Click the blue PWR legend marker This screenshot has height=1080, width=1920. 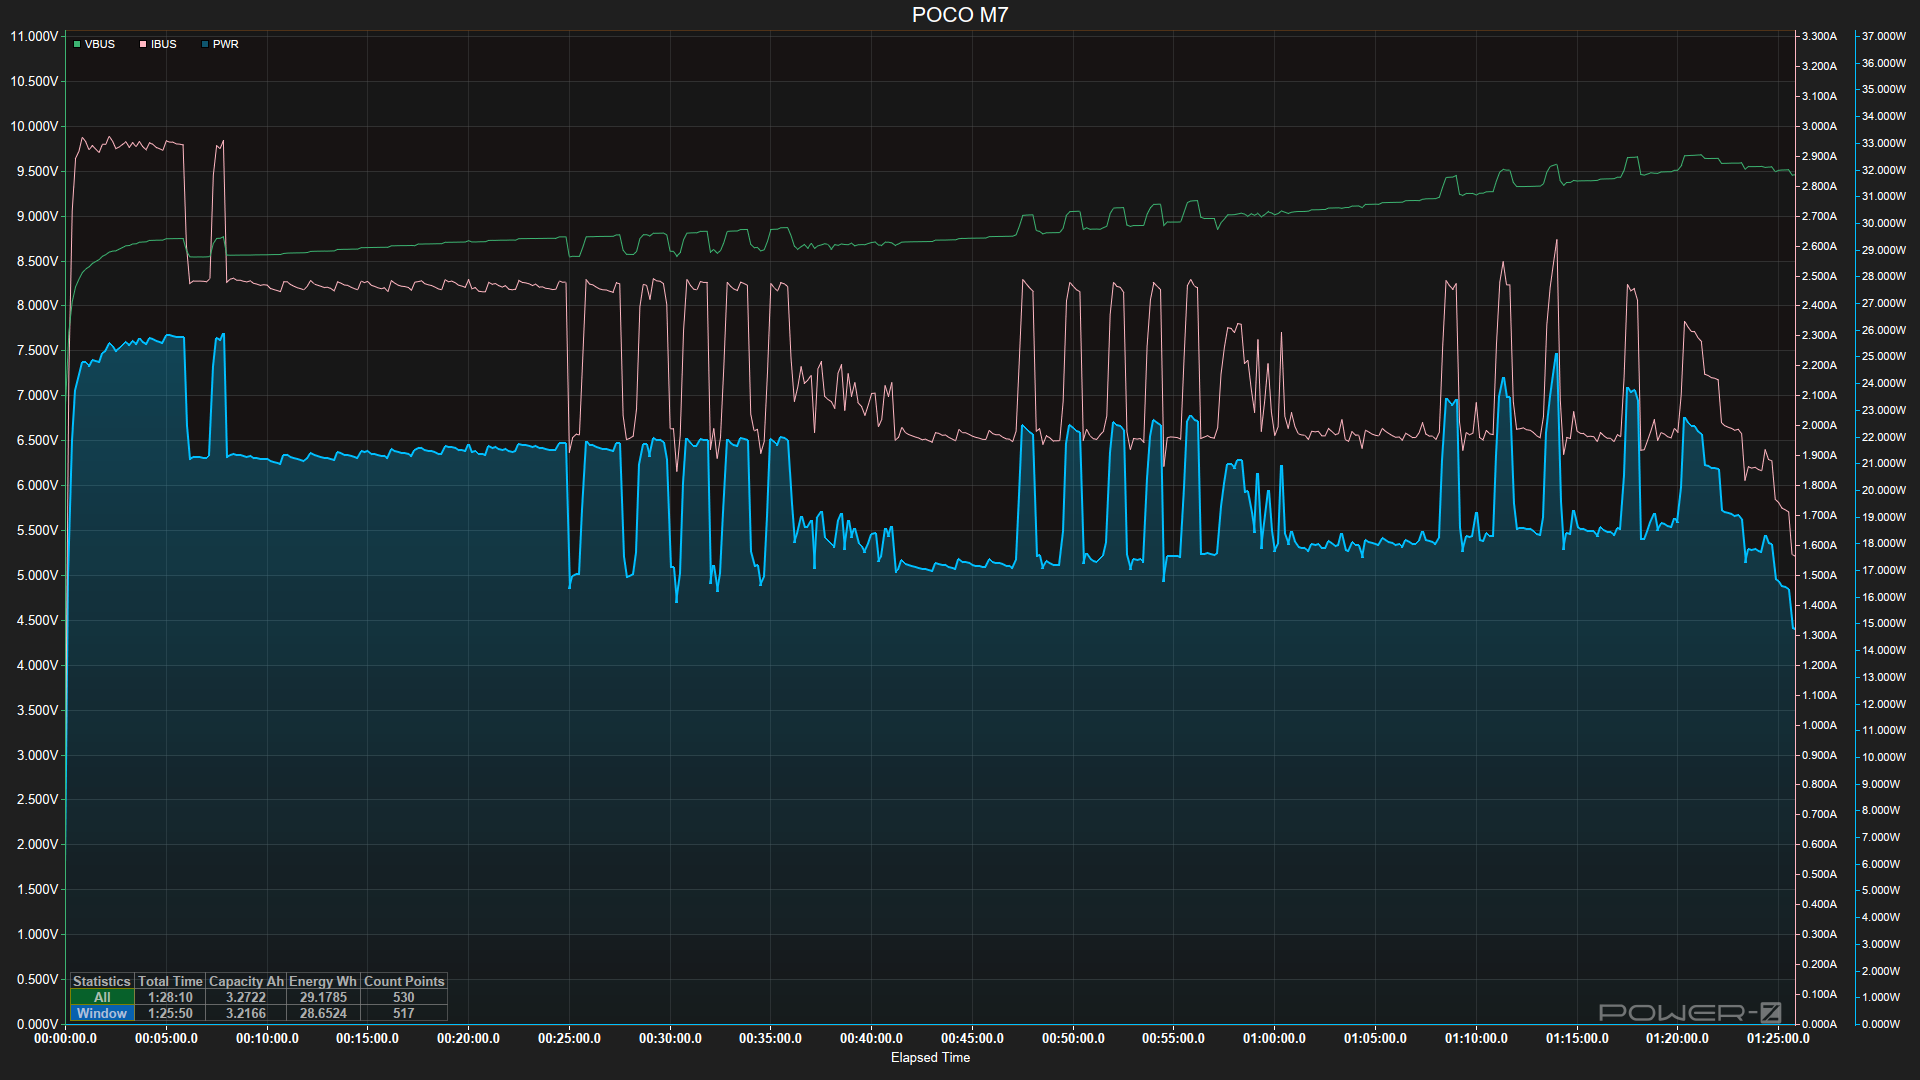(205, 44)
